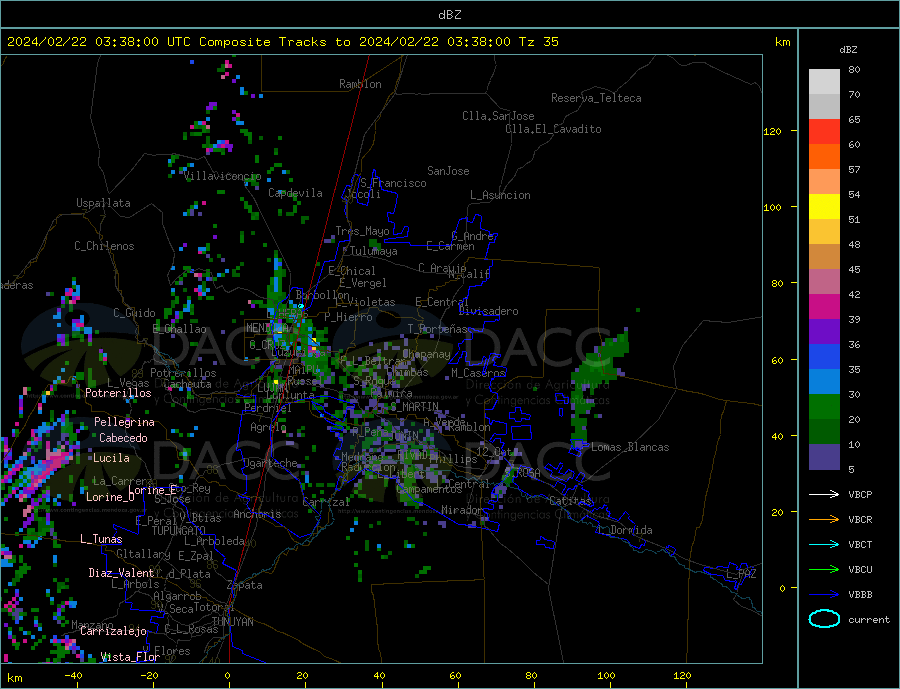Click the 'Lomas_Blancas' map label
900x689 pixels.
[x=630, y=447]
